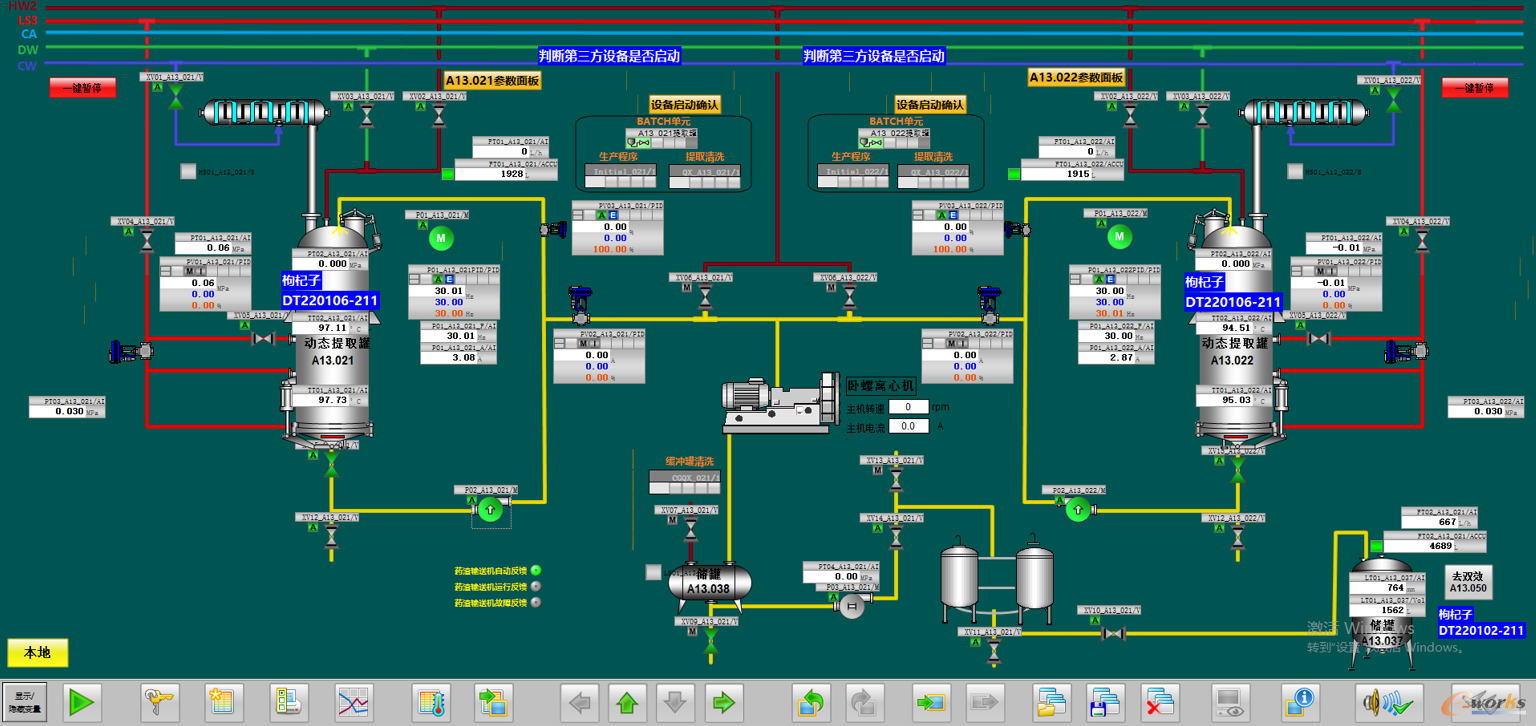Image resolution: width=1536 pixels, height=726 pixels.
Task: Open the PV01_A13_022/PID faceplate
Action: (x=1337, y=283)
